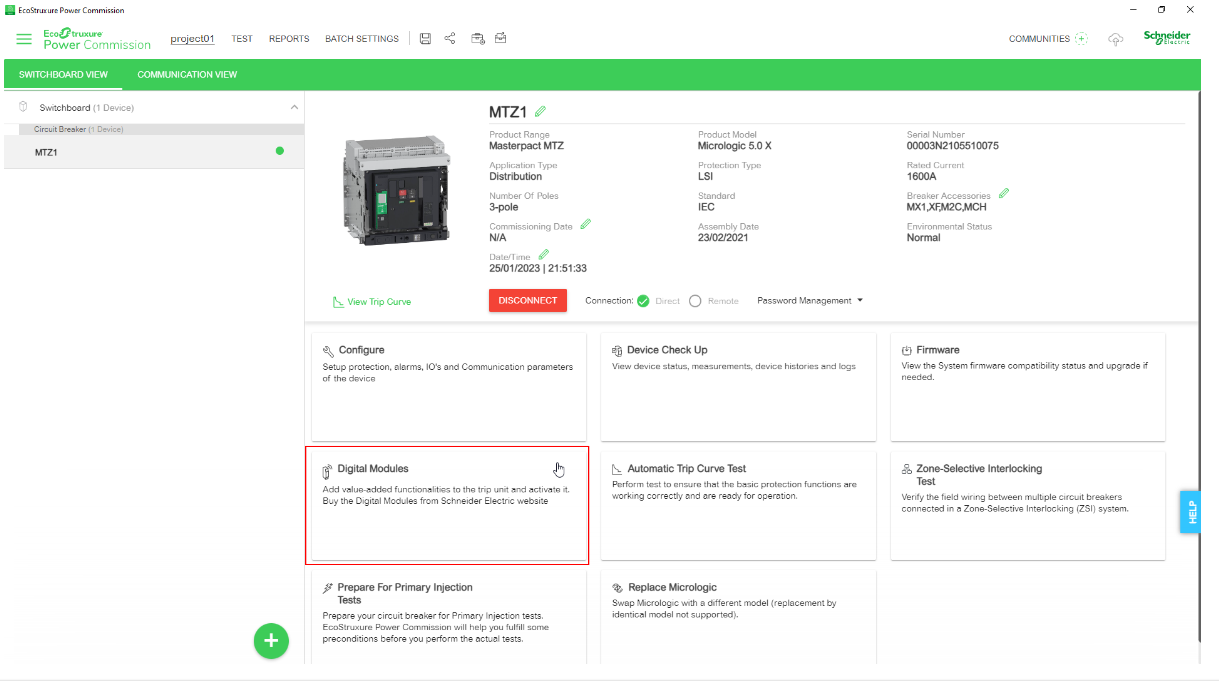This screenshot has width=1219, height=681.
Task: Select MTZ1 in the device tree
Action: tap(154, 152)
